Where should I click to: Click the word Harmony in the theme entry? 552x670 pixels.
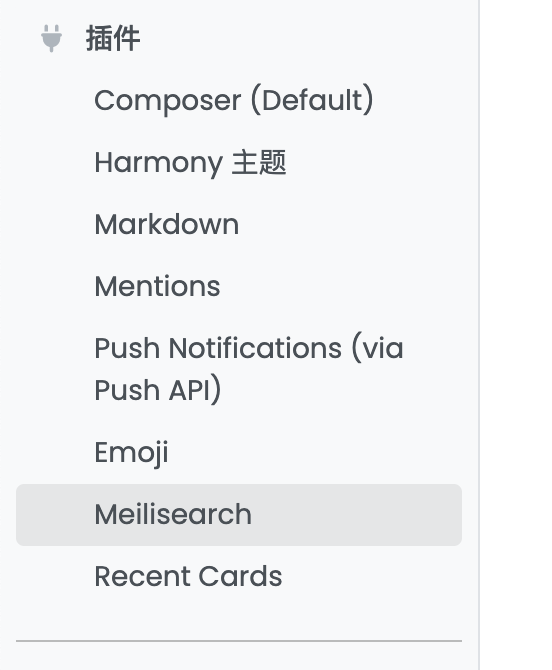tap(159, 163)
